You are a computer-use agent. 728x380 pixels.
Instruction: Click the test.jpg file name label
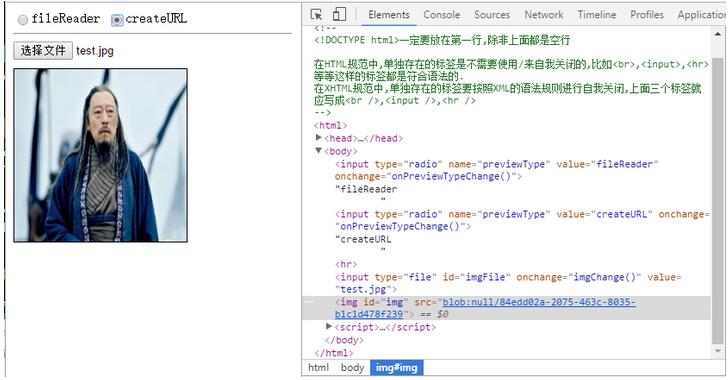(x=95, y=51)
